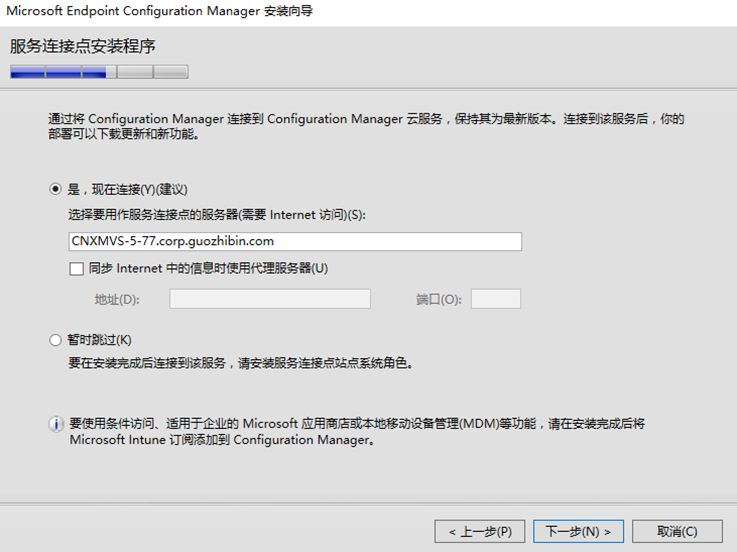Cancel the setup wizard with "取消(C)"

tap(677, 531)
